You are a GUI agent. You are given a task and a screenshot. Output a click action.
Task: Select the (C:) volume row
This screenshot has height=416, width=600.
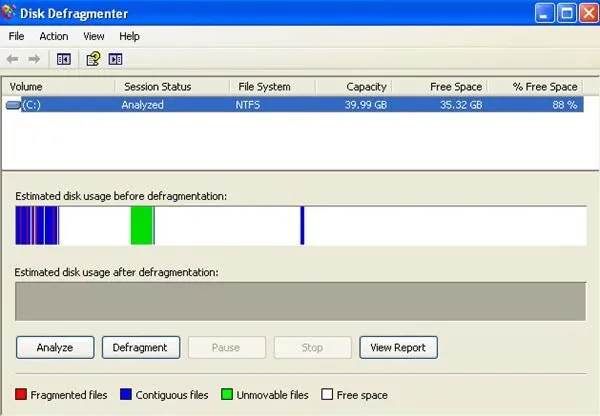click(295, 105)
